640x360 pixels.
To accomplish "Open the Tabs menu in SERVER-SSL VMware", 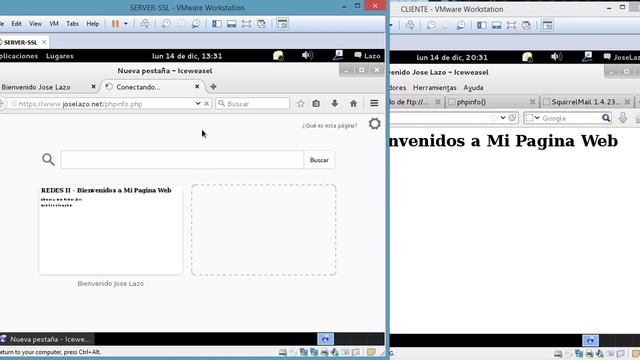I will coord(72,24).
